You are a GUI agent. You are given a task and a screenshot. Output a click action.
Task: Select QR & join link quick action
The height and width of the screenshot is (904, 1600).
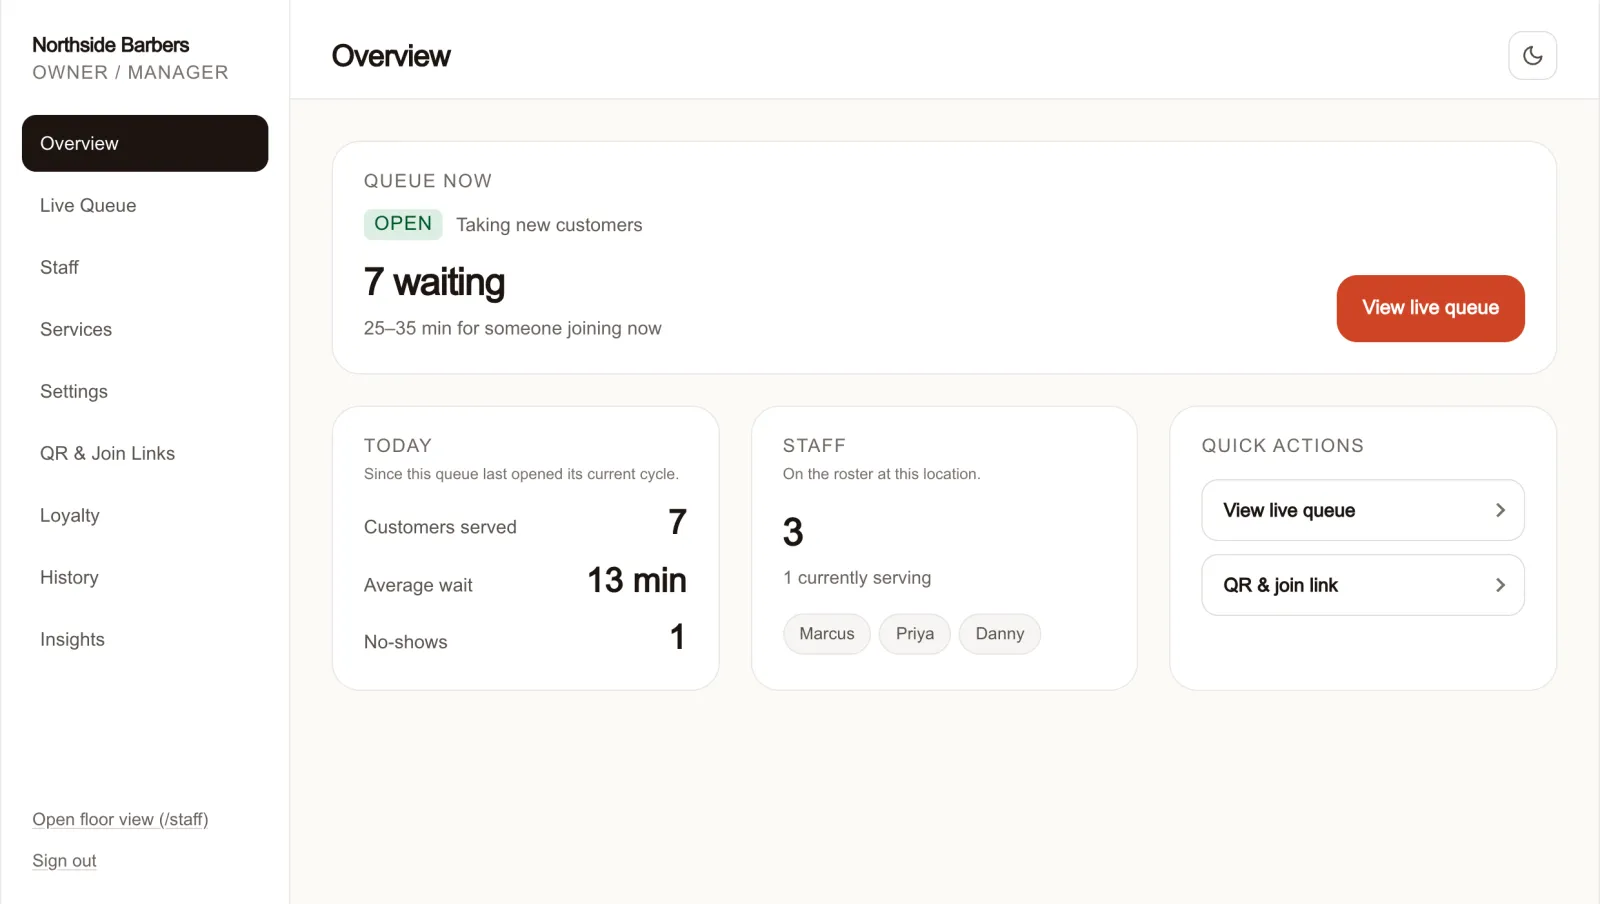[x=1363, y=585]
